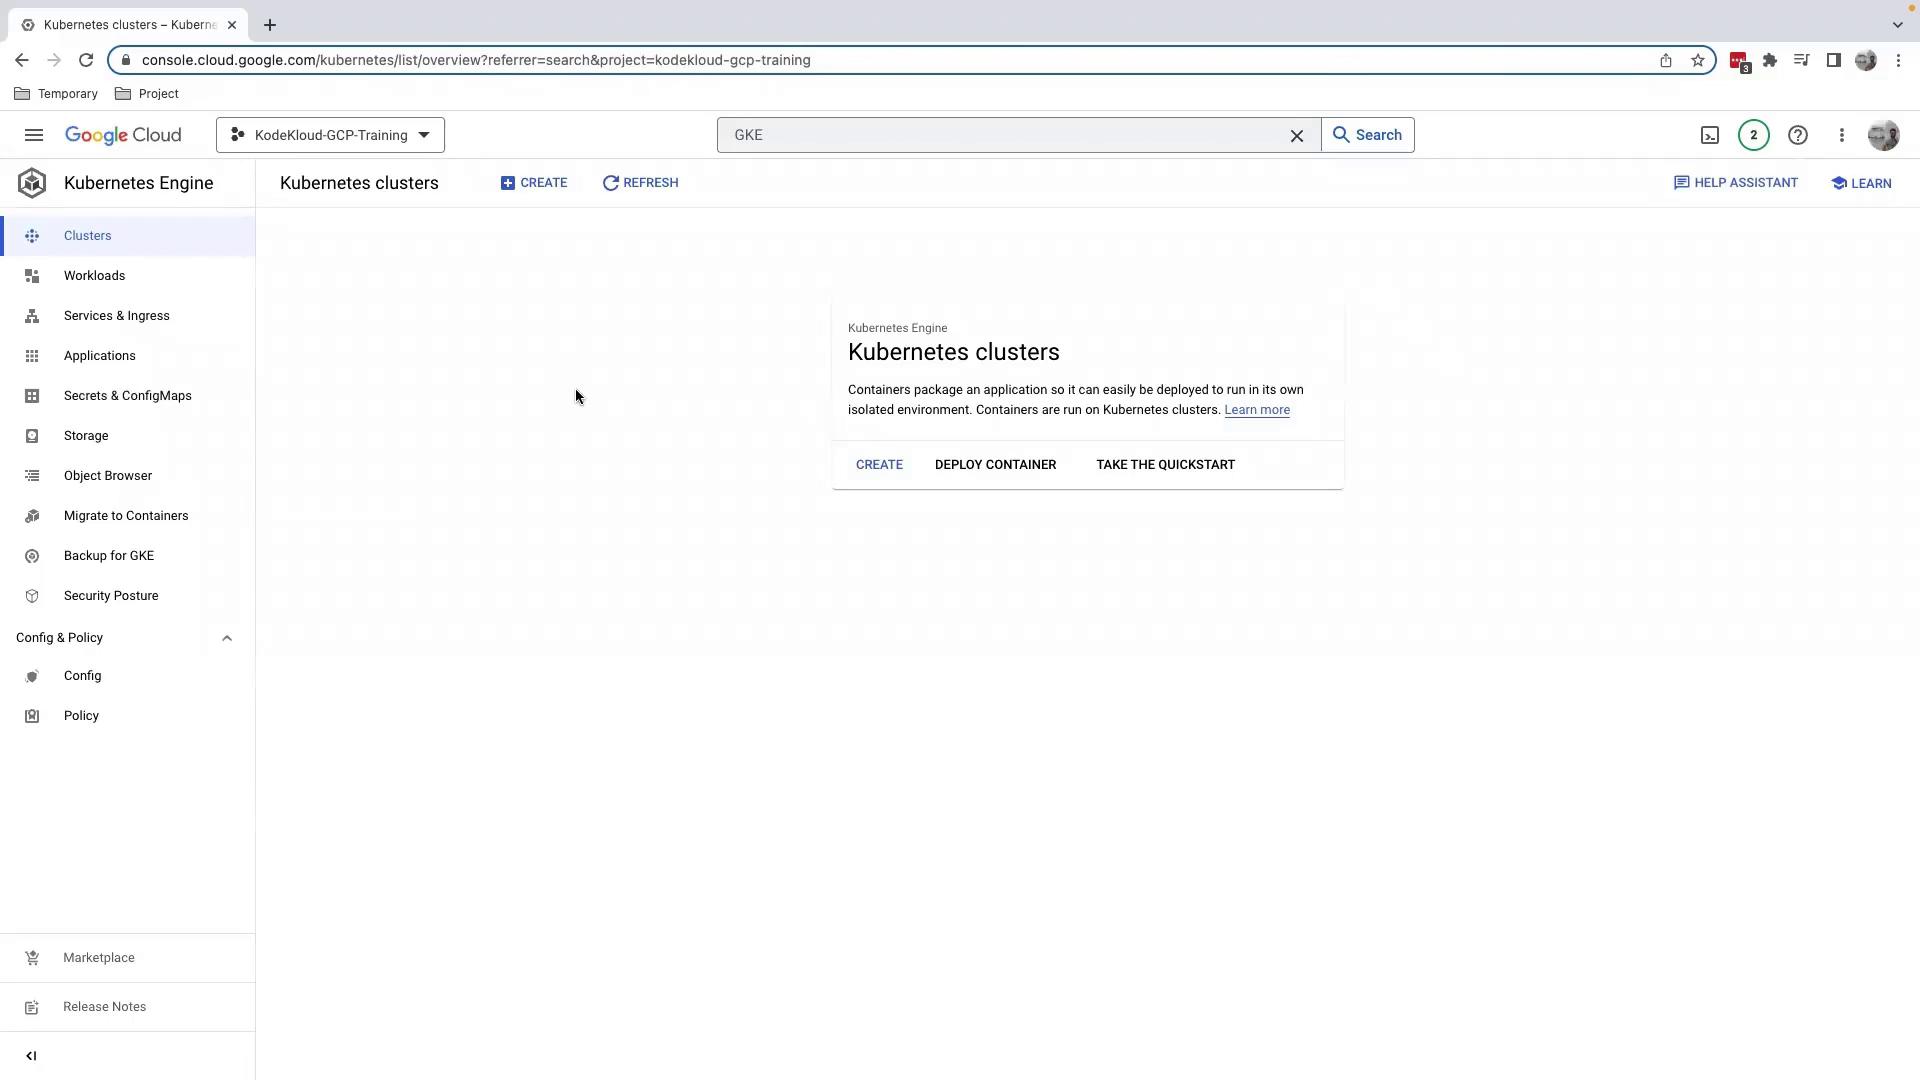The width and height of the screenshot is (1920, 1080).
Task: Click the notifications badge showing 2
Action: pyautogui.click(x=1753, y=135)
